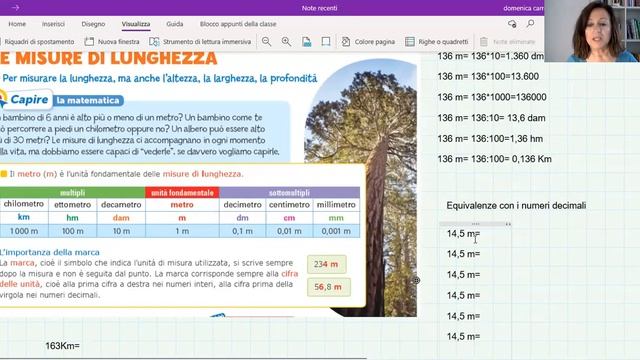This screenshot has height=360, width=640.
Task: Click "L'importanza della marca" heading
Action: pyautogui.click(x=50, y=252)
